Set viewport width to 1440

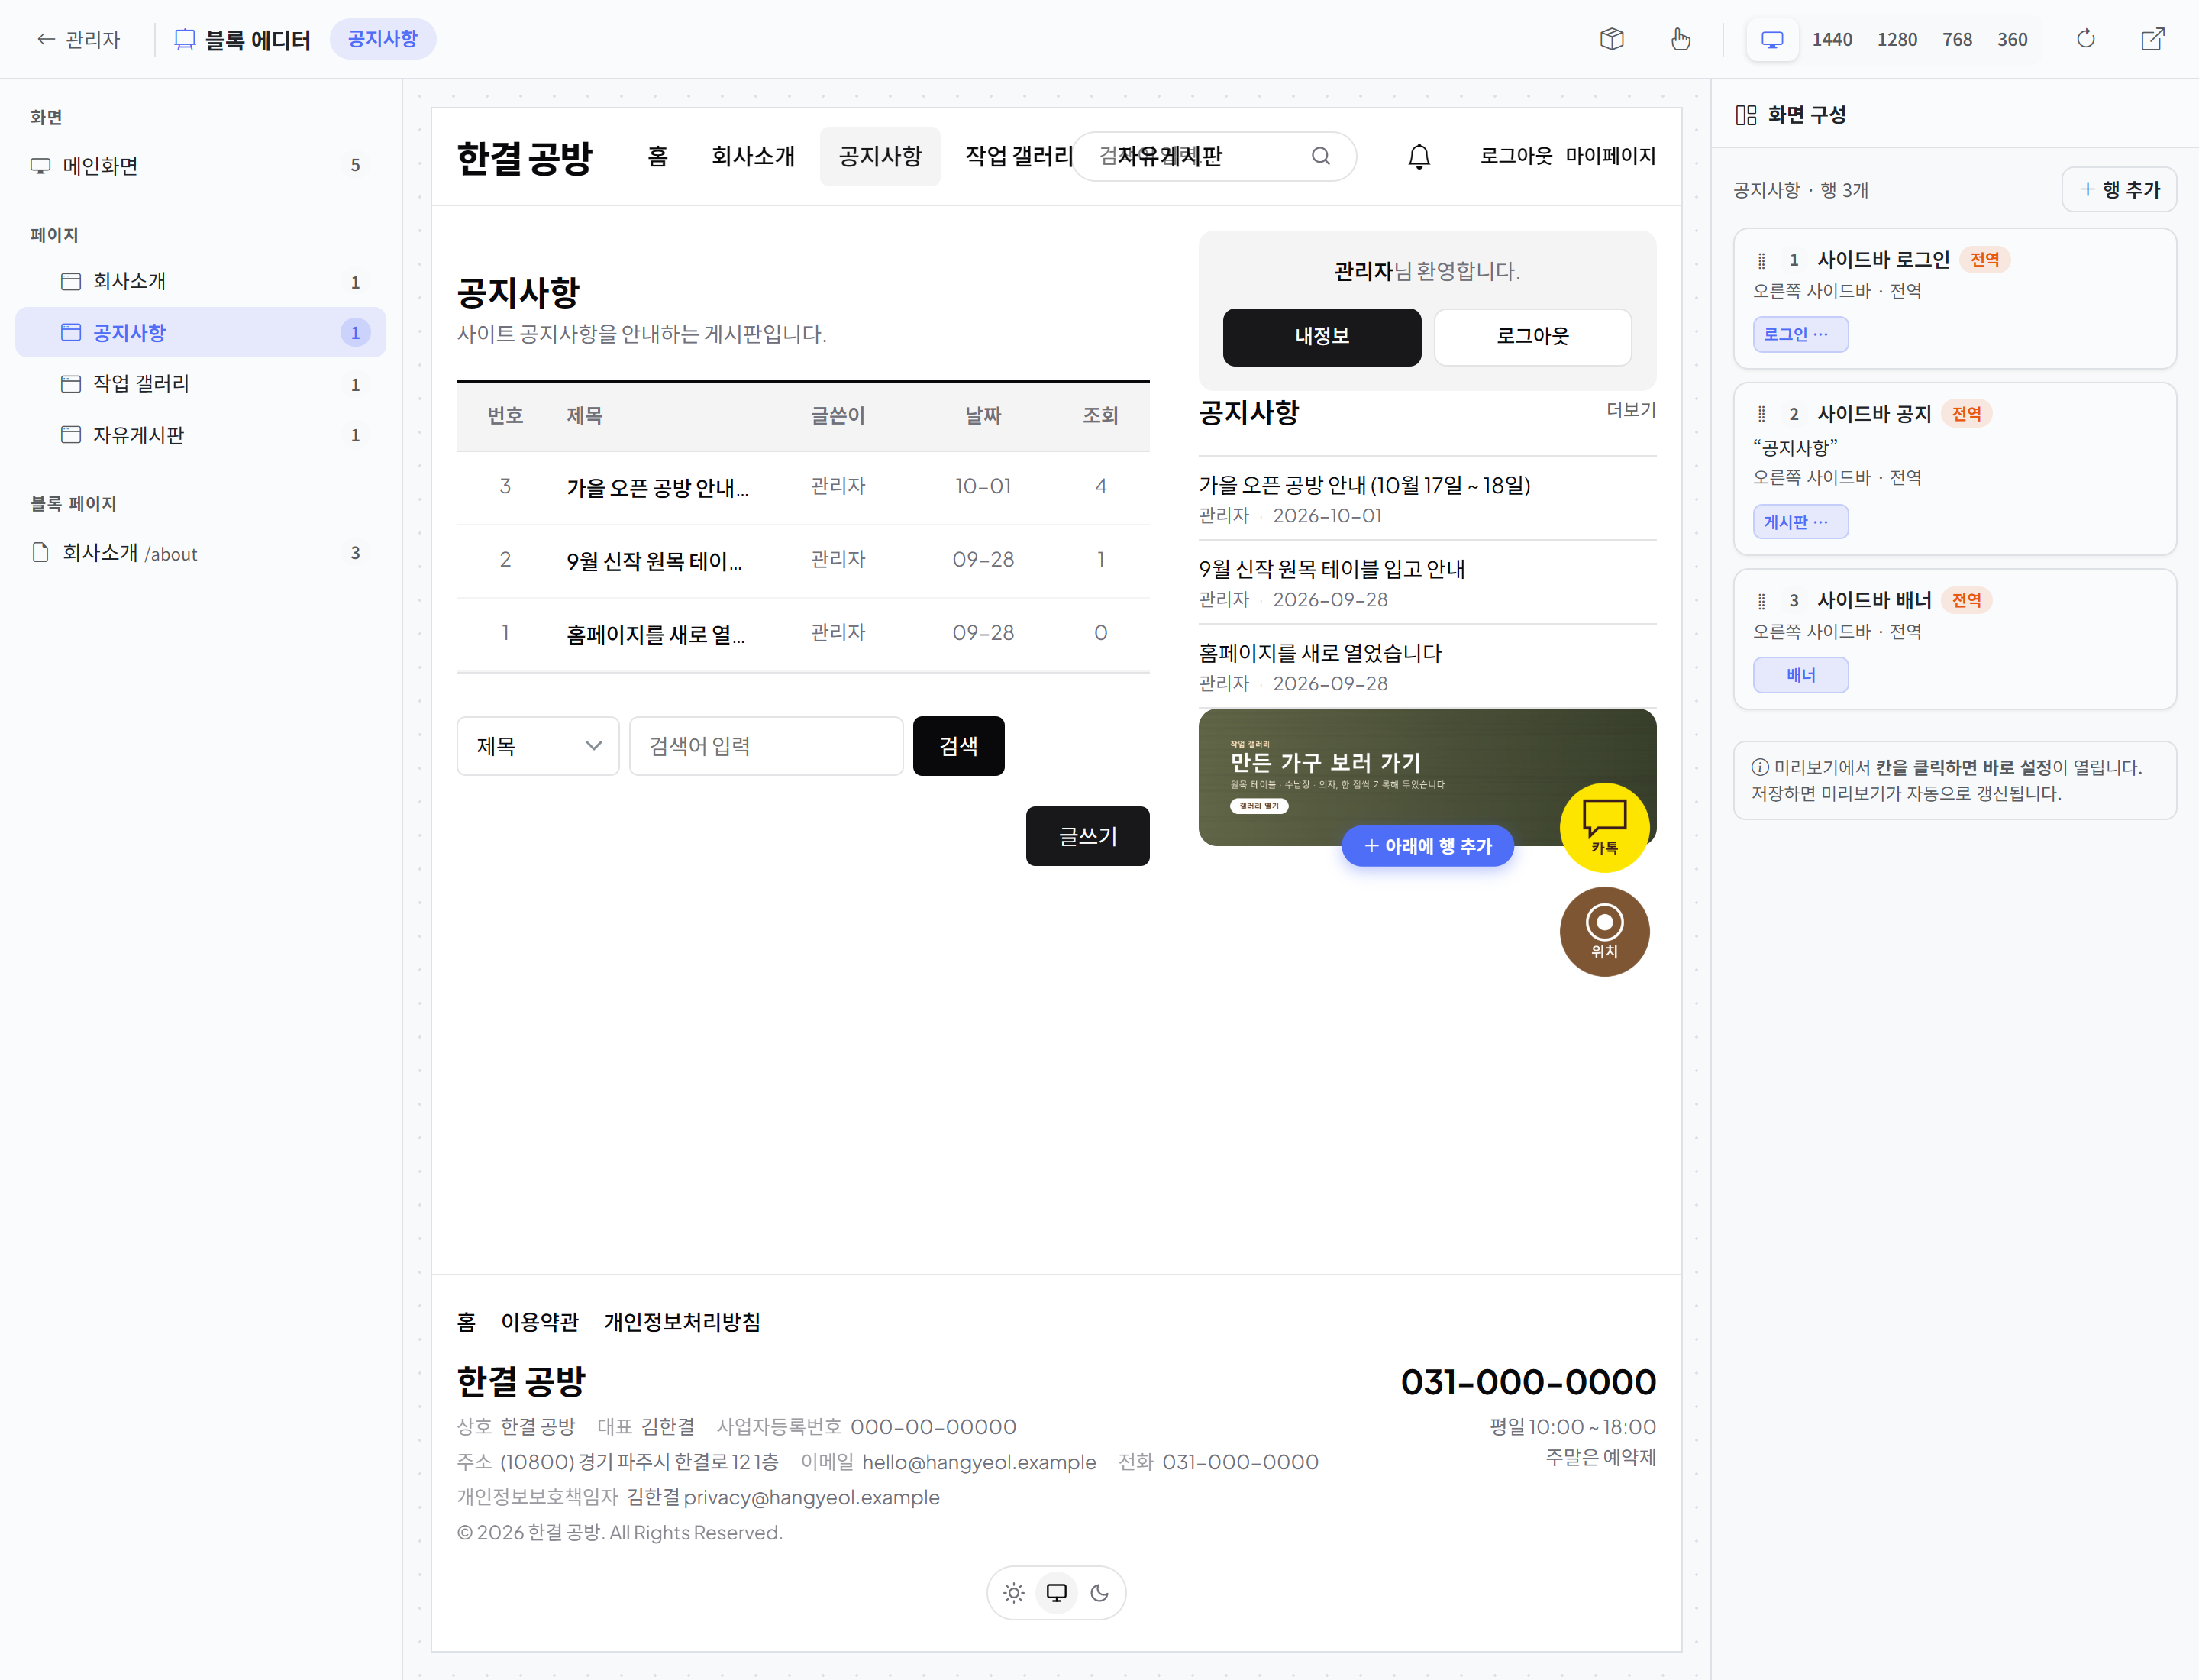(1831, 39)
